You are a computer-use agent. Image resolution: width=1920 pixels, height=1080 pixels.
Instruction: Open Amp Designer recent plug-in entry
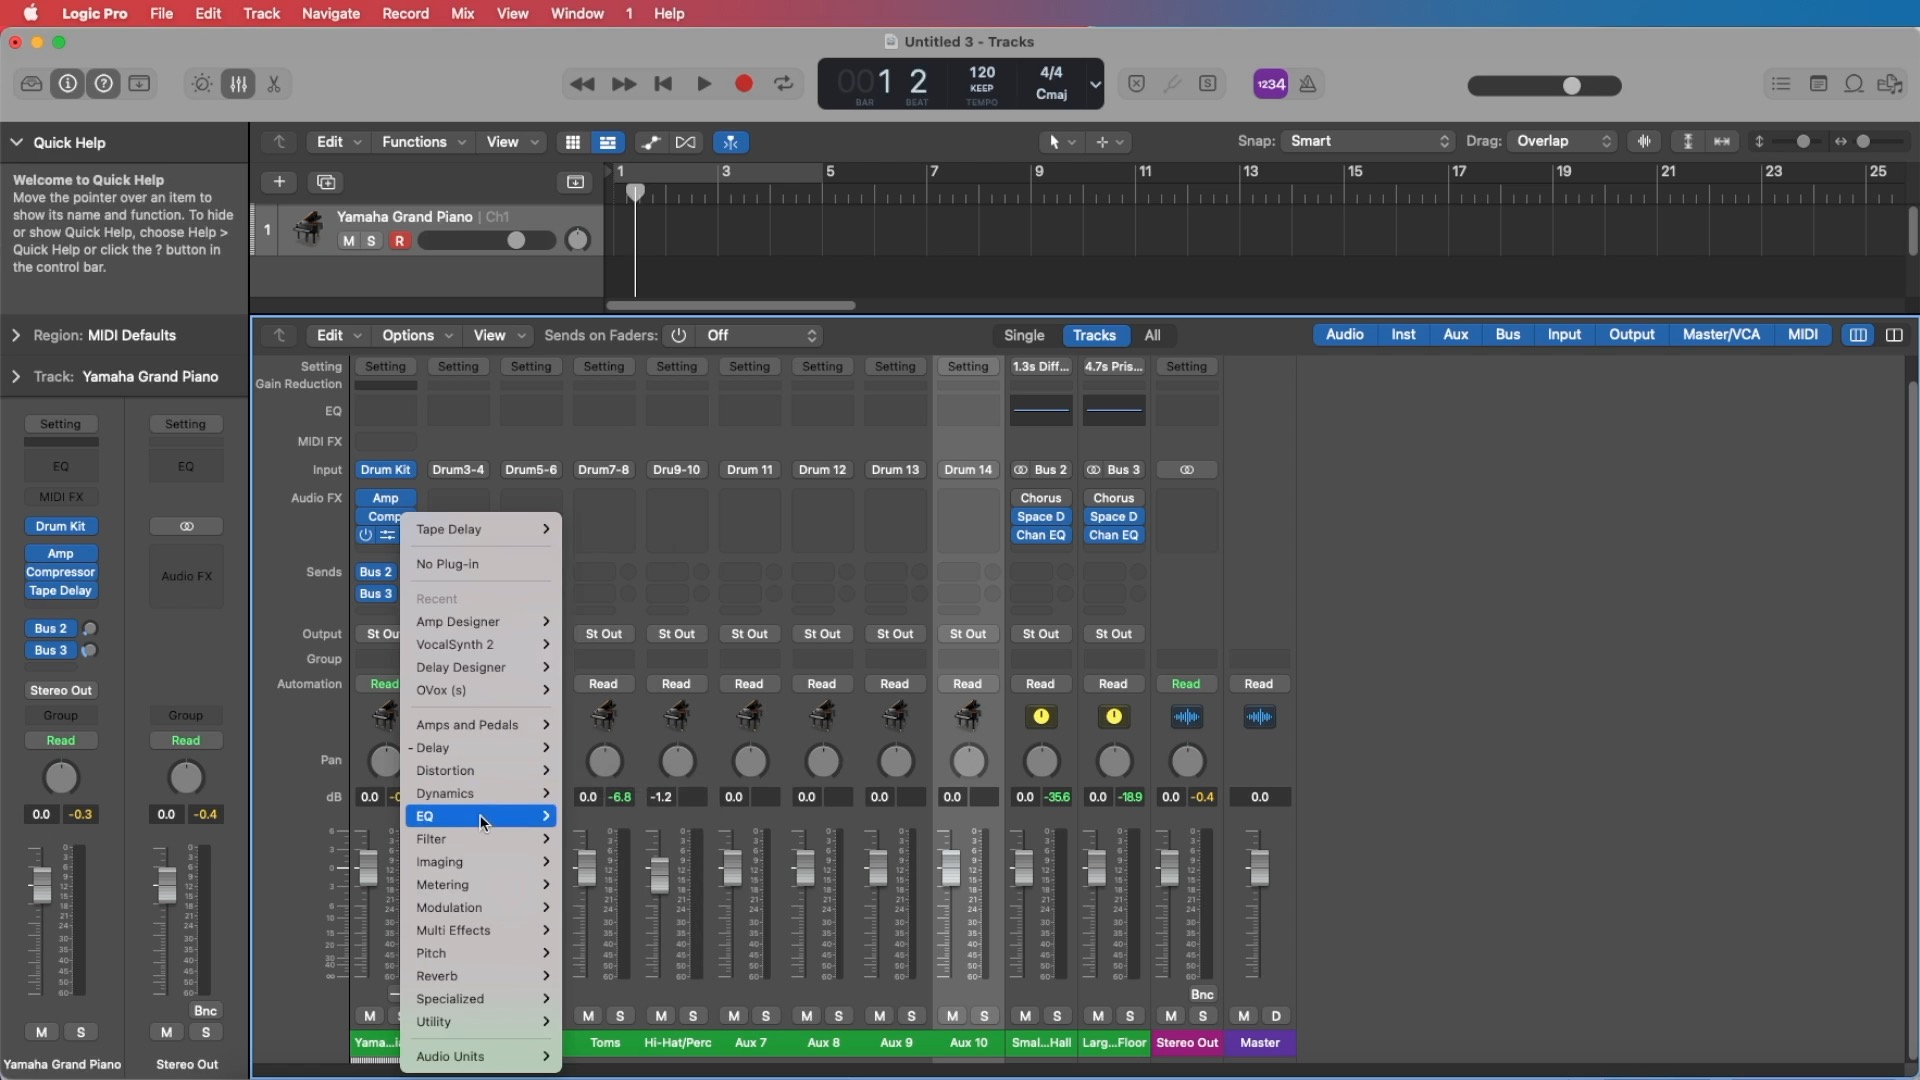[x=481, y=622]
